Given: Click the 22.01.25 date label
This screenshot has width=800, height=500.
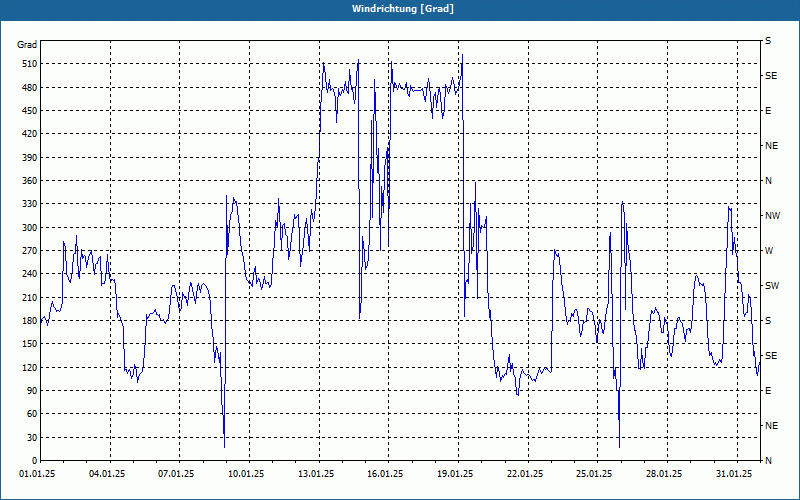Looking at the screenshot, I should point(524,474).
